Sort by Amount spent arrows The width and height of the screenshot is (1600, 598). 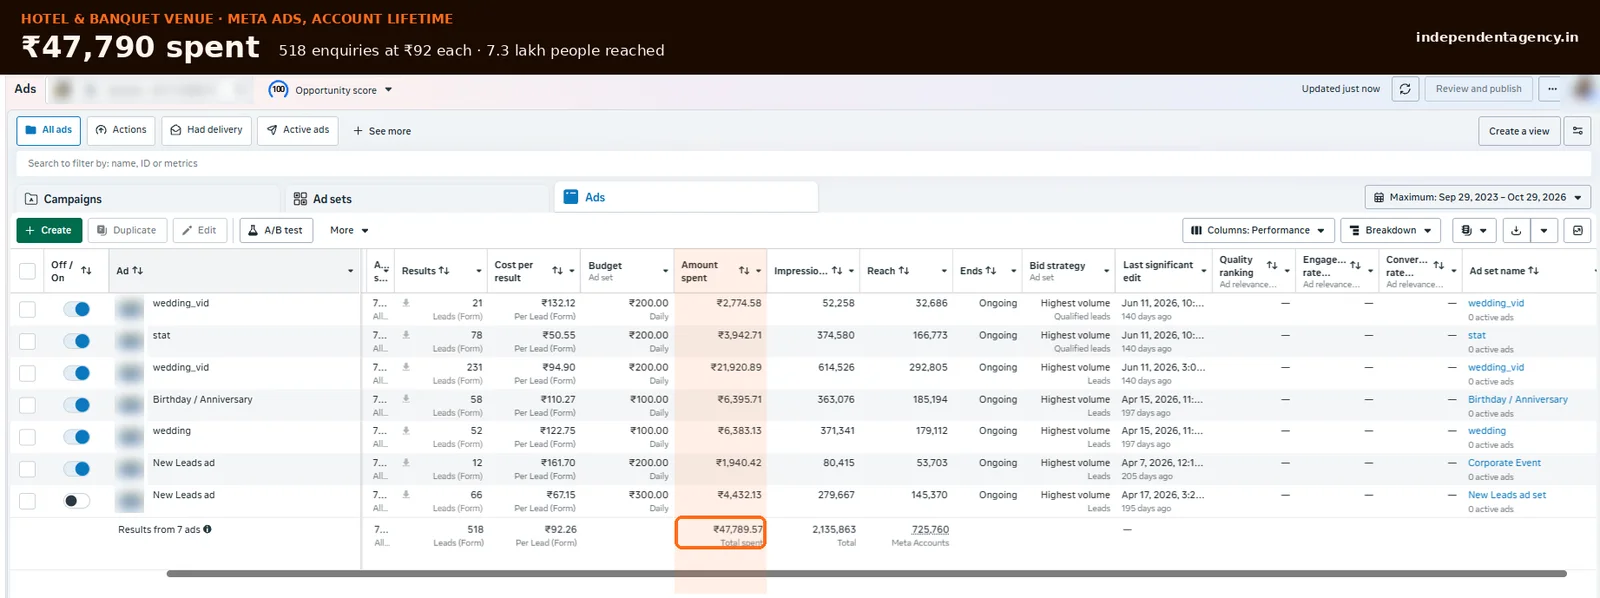[744, 271]
